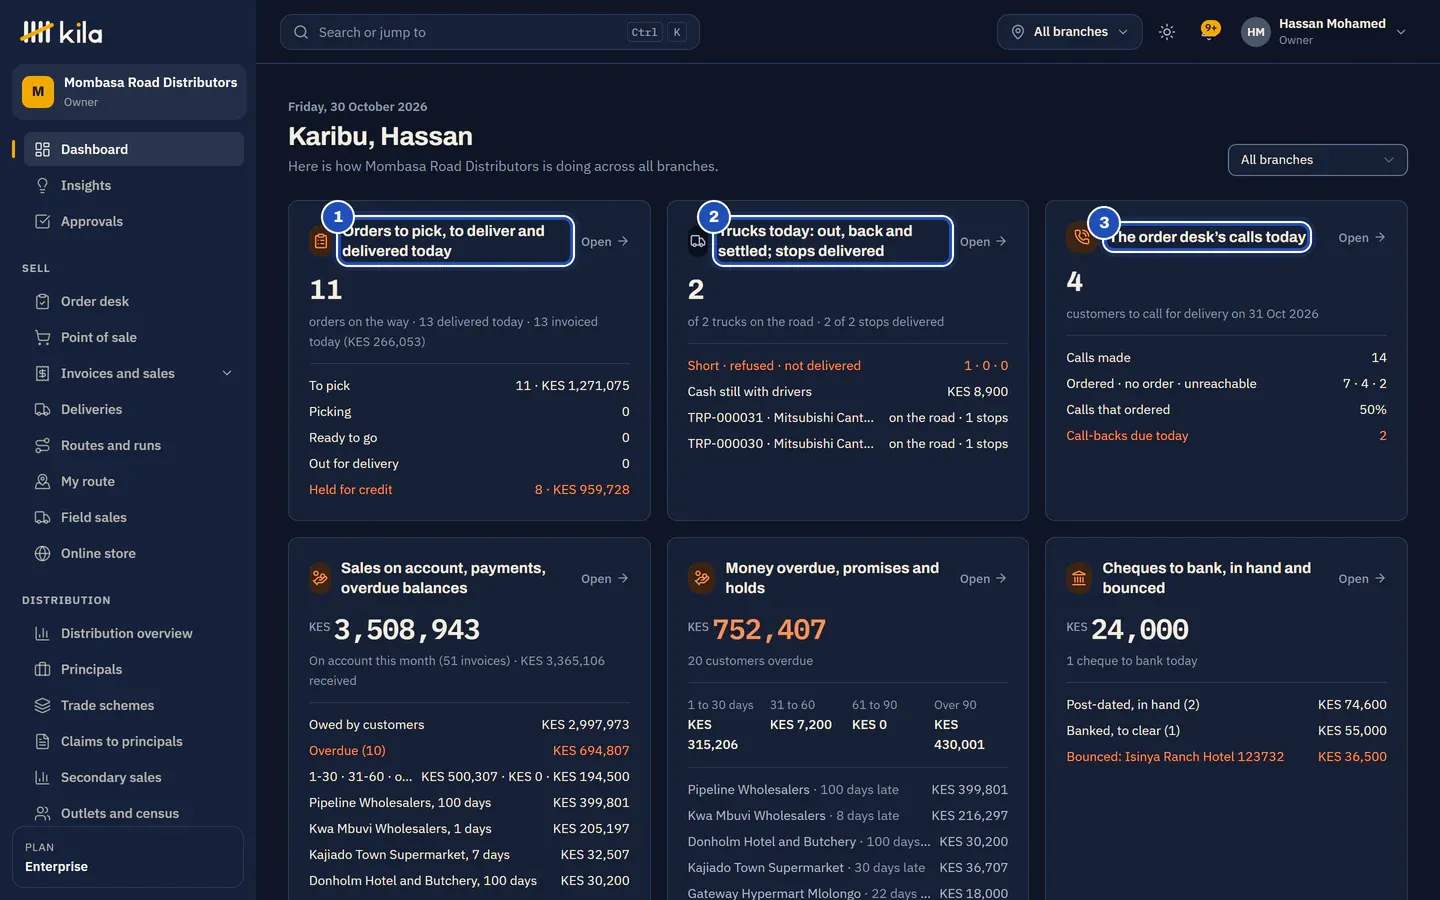Open the Mombasa Road Distributors company switcher
Image resolution: width=1440 pixels, height=900 pixels.
click(129, 92)
